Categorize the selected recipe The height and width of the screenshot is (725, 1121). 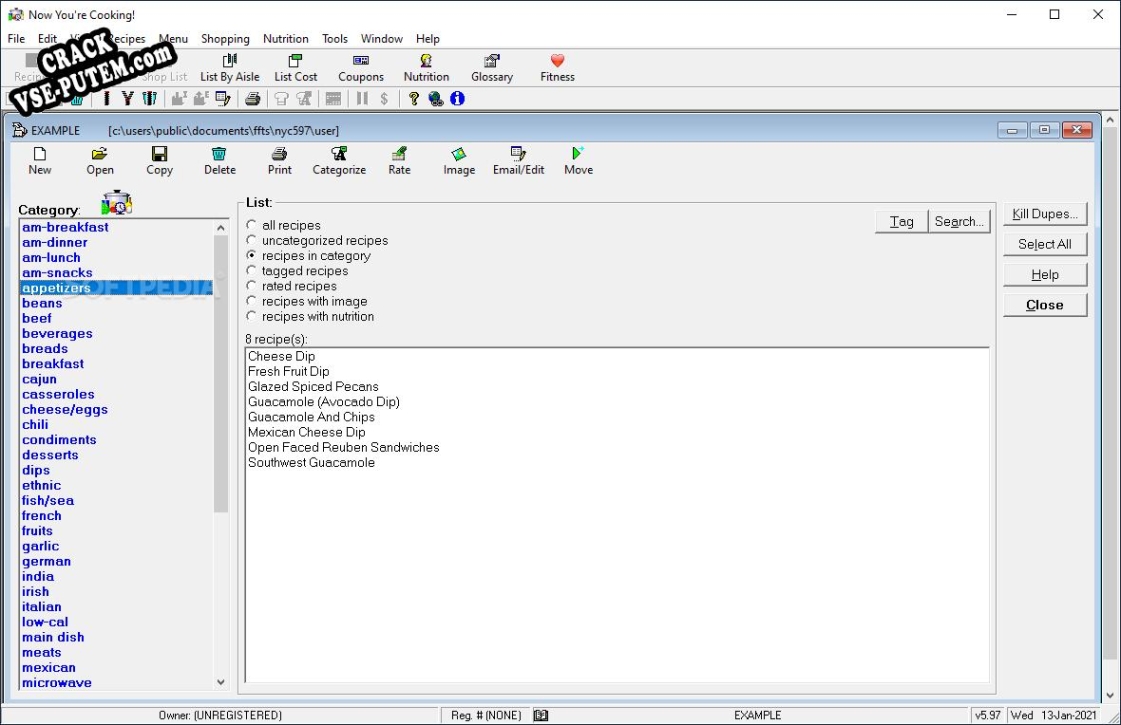pos(339,161)
